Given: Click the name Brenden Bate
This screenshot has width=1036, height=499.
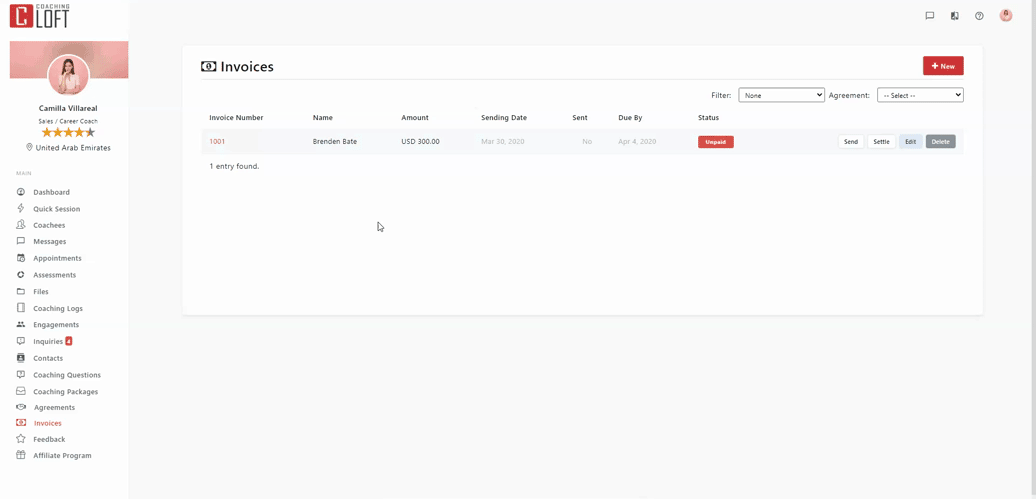Looking at the screenshot, I should coord(335,141).
